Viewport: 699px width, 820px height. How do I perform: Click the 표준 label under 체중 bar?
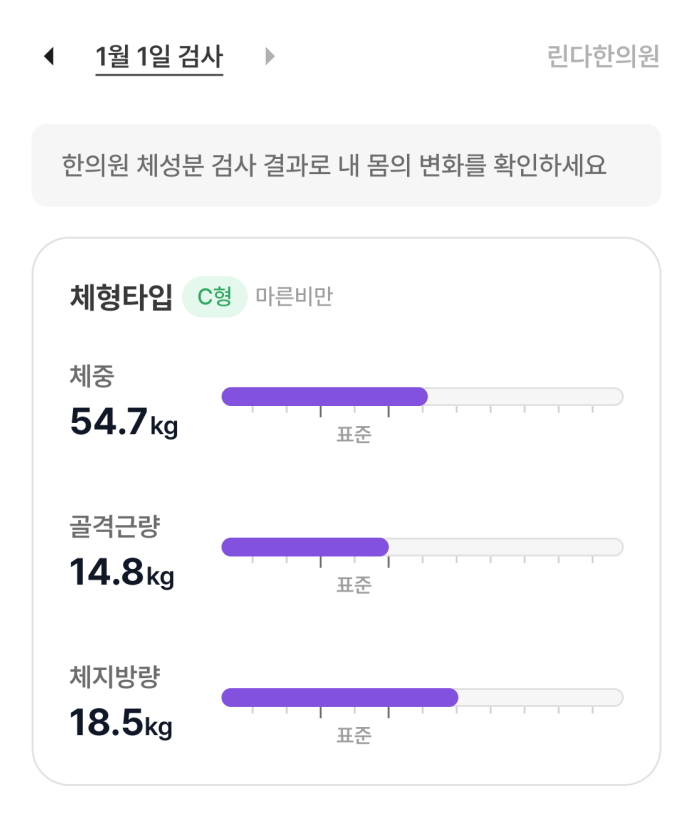coord(354,435)
